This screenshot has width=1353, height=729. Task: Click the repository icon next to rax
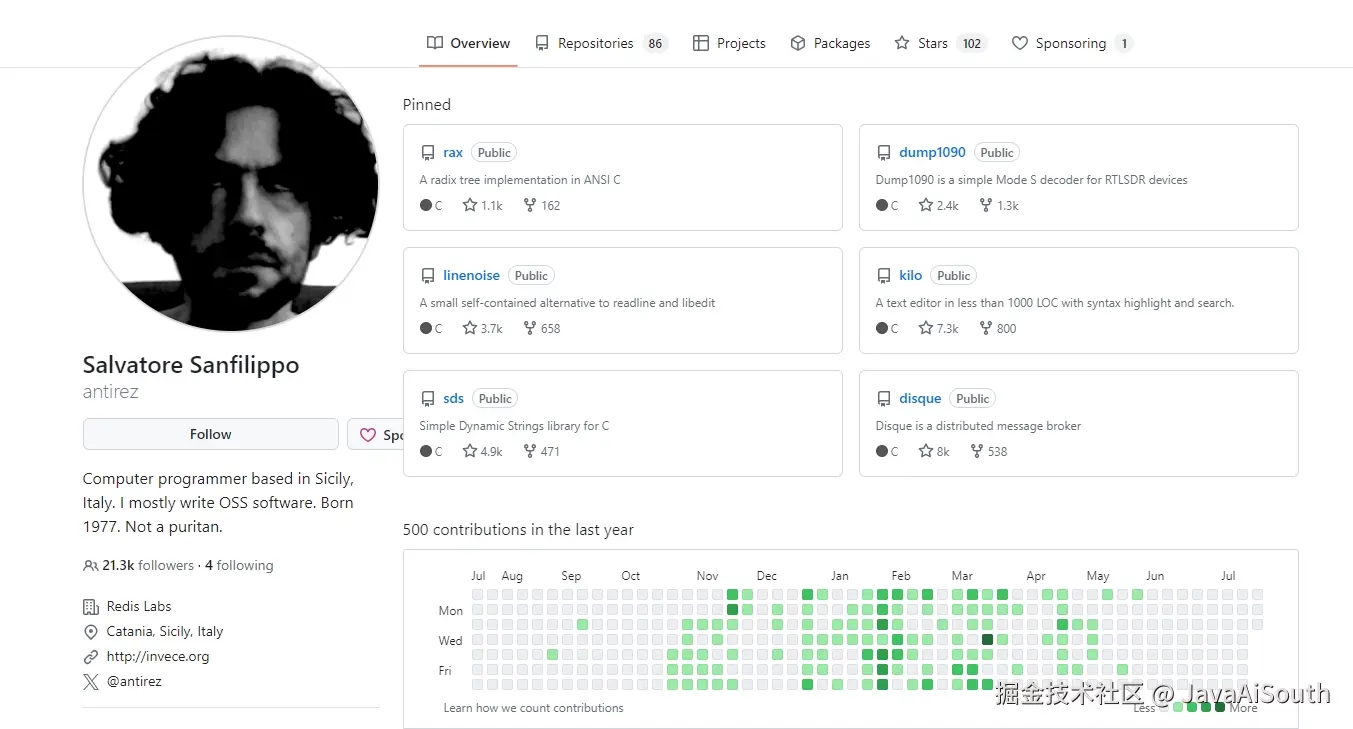pyautogui.click(x=428, y=153)
